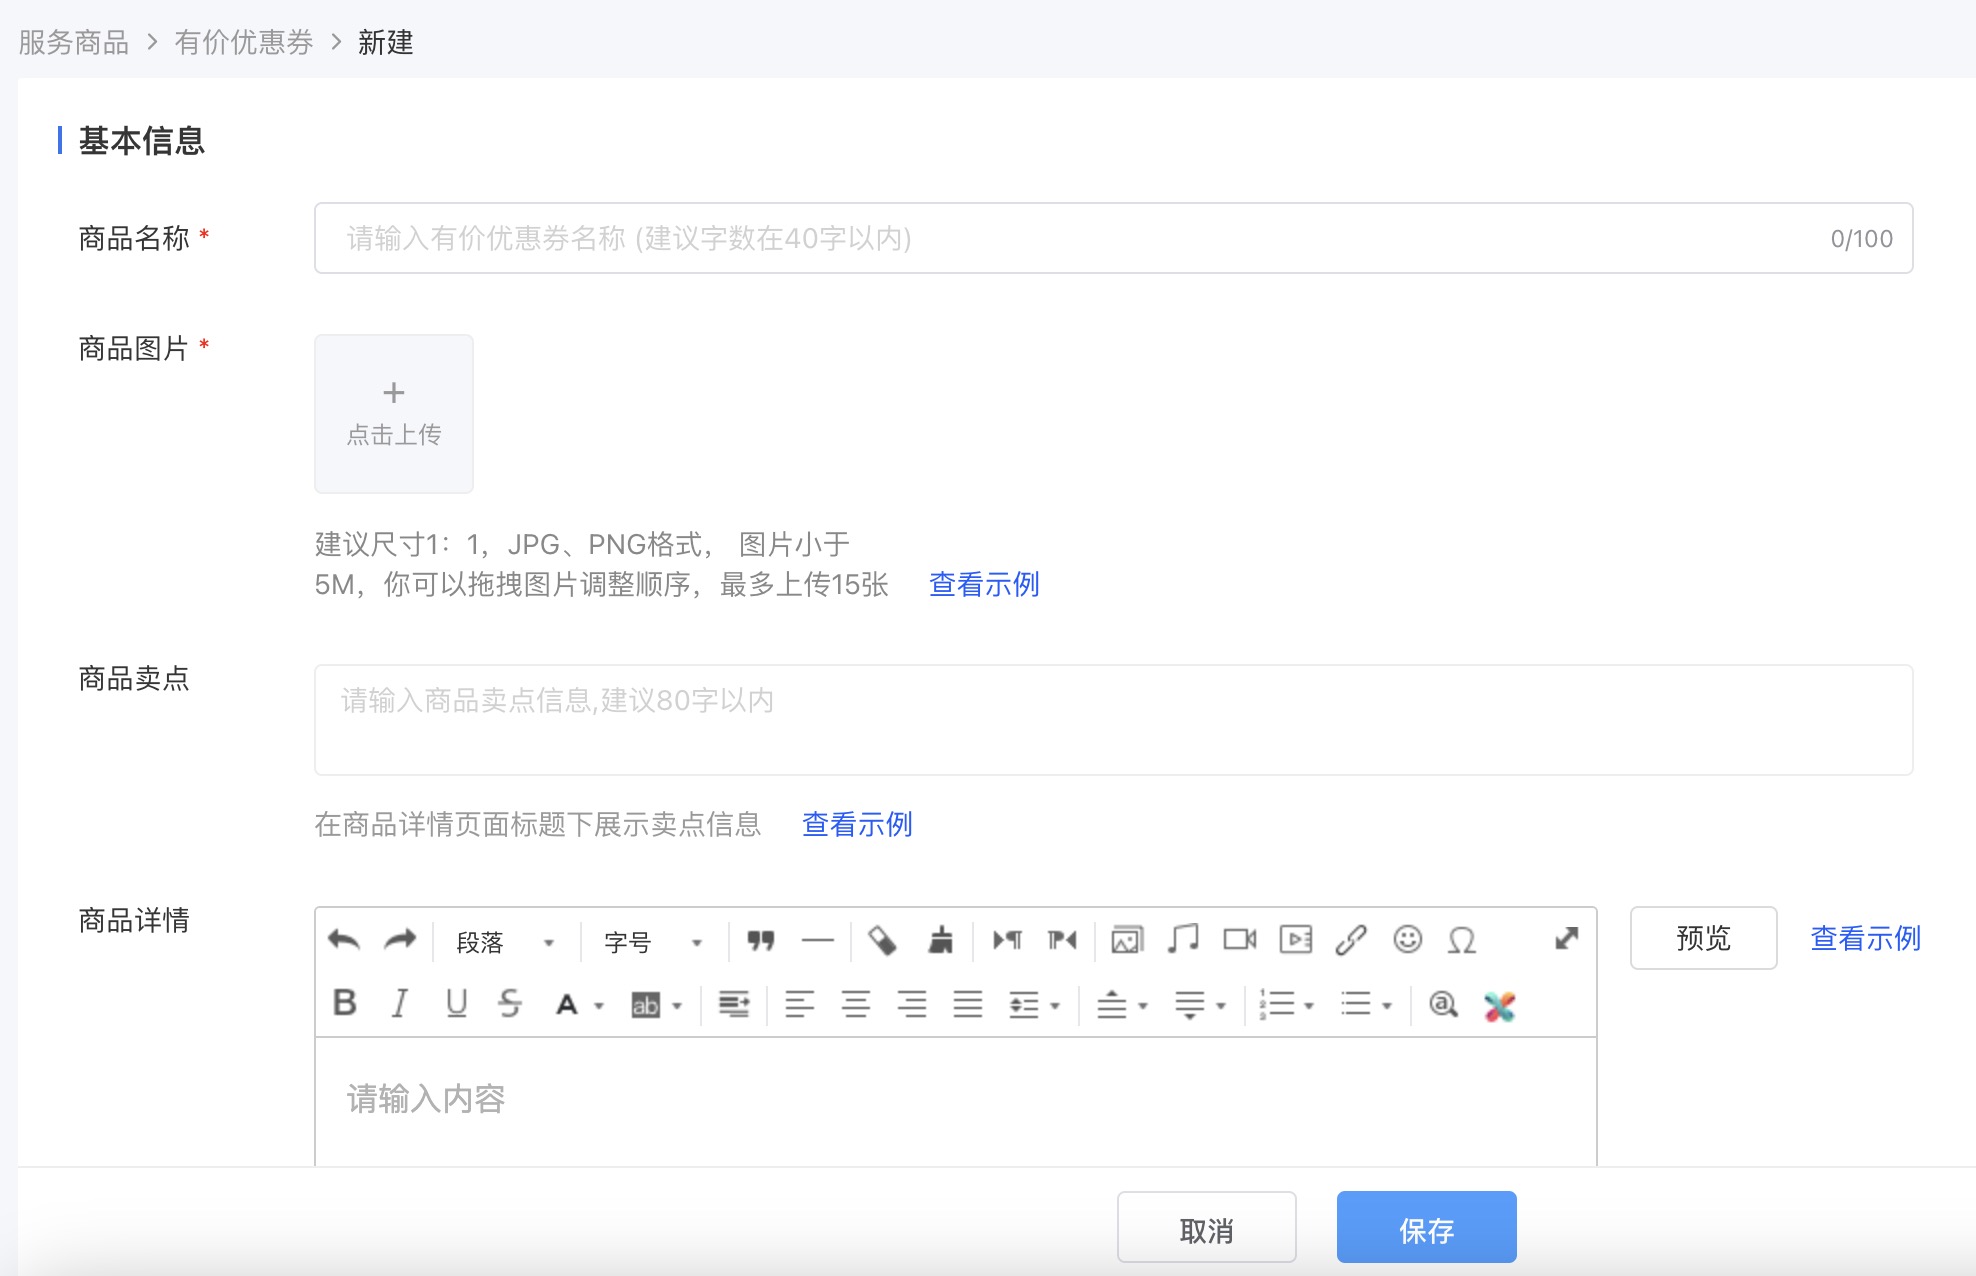Insert a hyperlink with the chain icon
Screen dimensions: 1976x1276
[x=1351, y=940]
